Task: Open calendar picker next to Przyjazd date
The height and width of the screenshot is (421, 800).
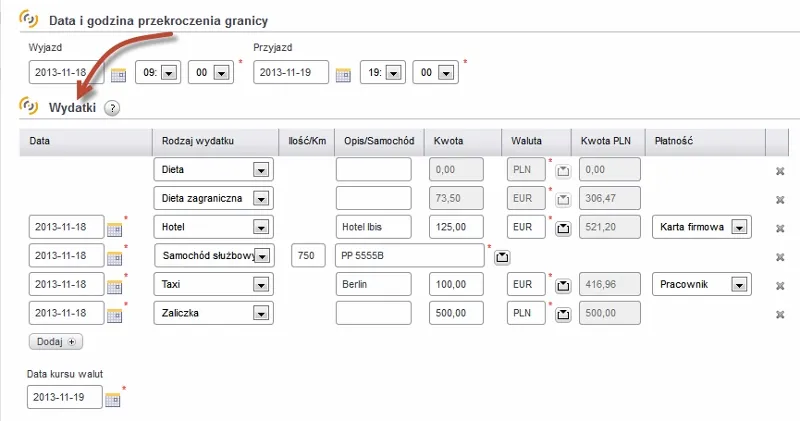Action: [x=343, y=73]
